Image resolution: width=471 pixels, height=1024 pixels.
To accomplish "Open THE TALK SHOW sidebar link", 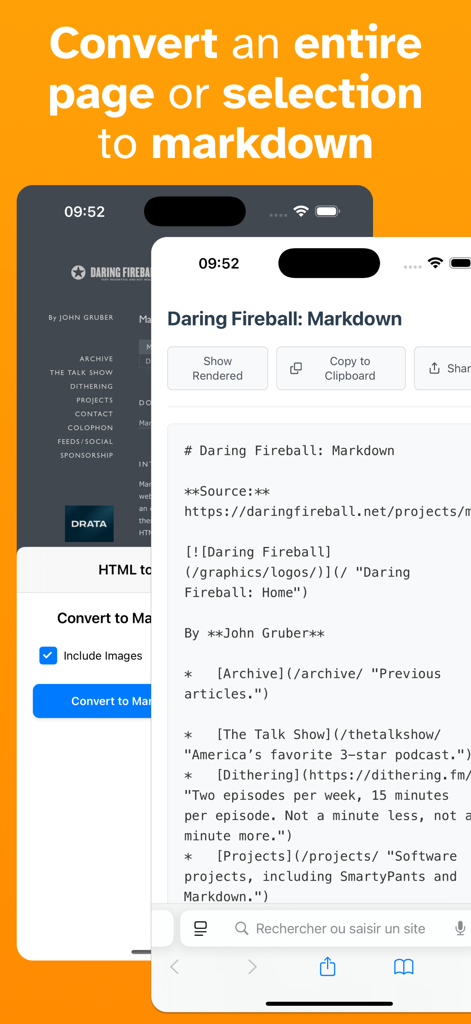I will click(81, 372).
